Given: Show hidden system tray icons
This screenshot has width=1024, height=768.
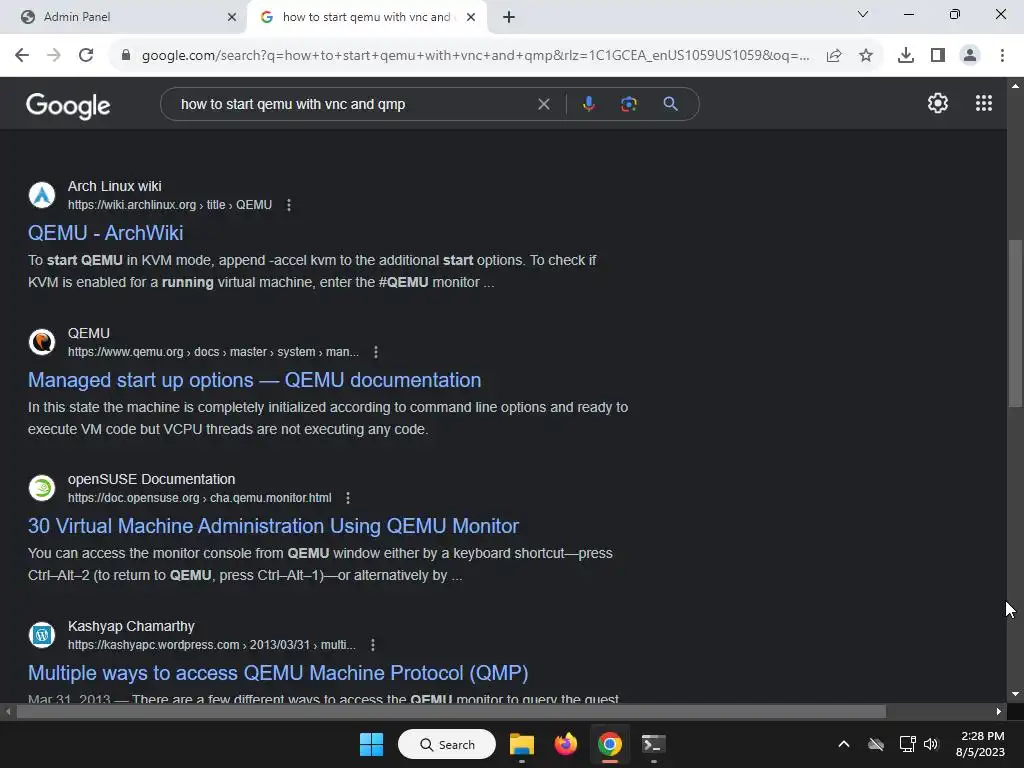Looking at the screenshot, I should tap(844, 744).
